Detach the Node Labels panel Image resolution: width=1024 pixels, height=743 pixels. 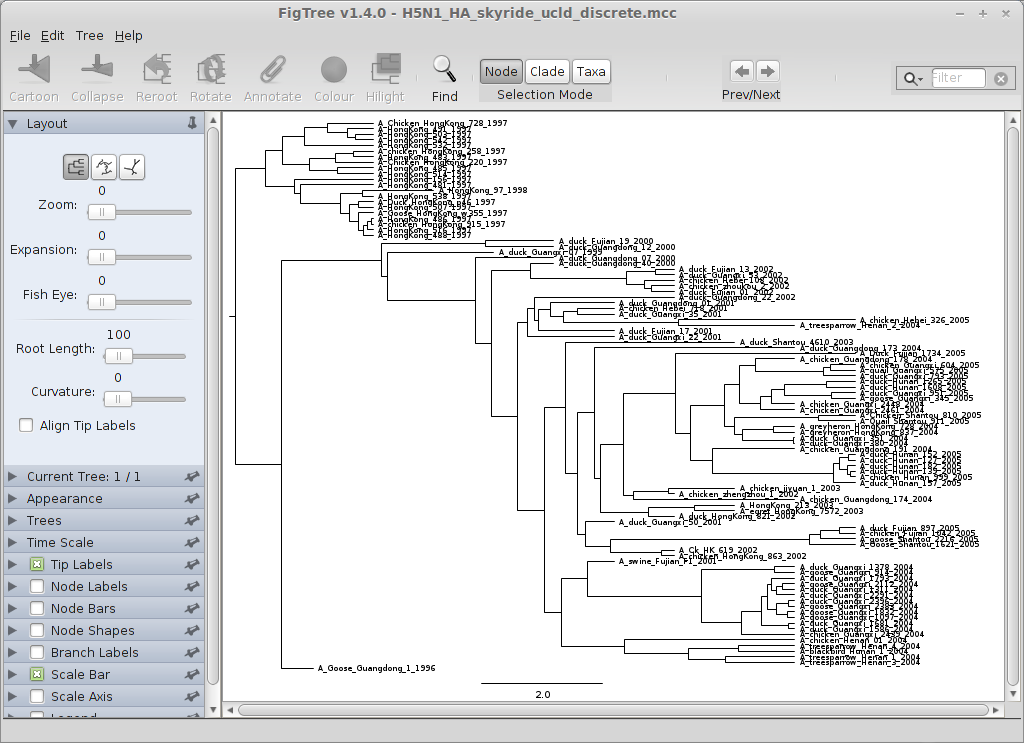tap(191, 586)
